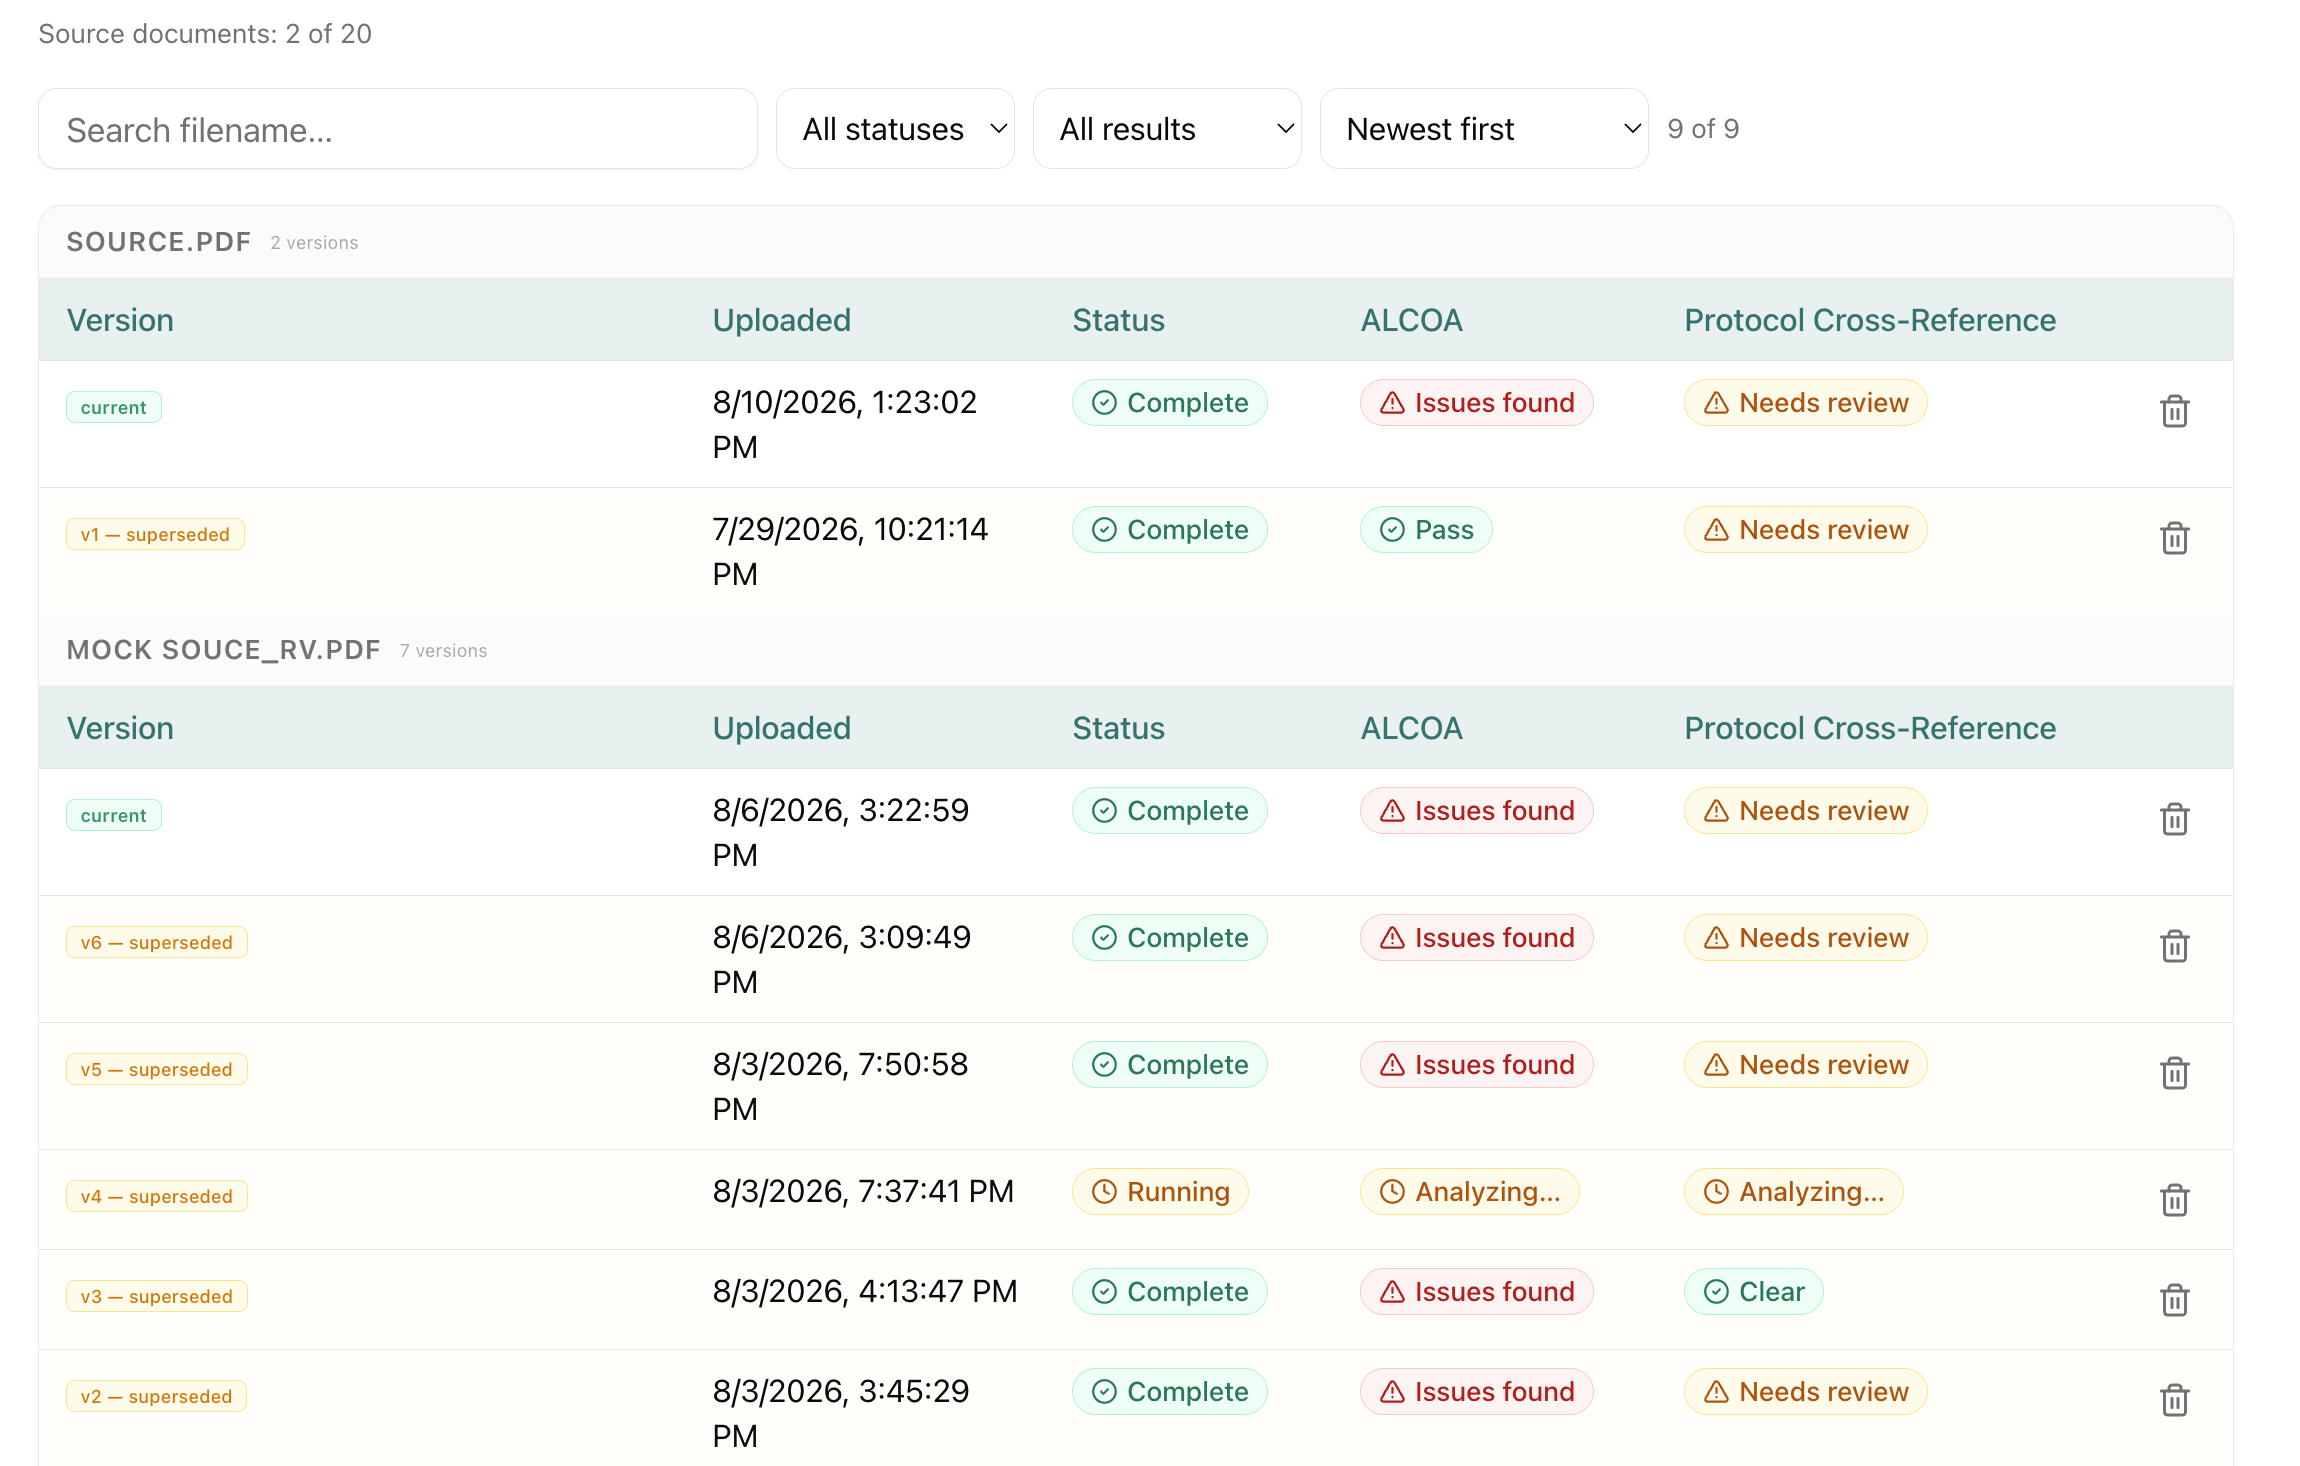This screenshot has height=1466, width=2300.
Task: Click the Clear badge in v3 row
Action: 1753,1292
